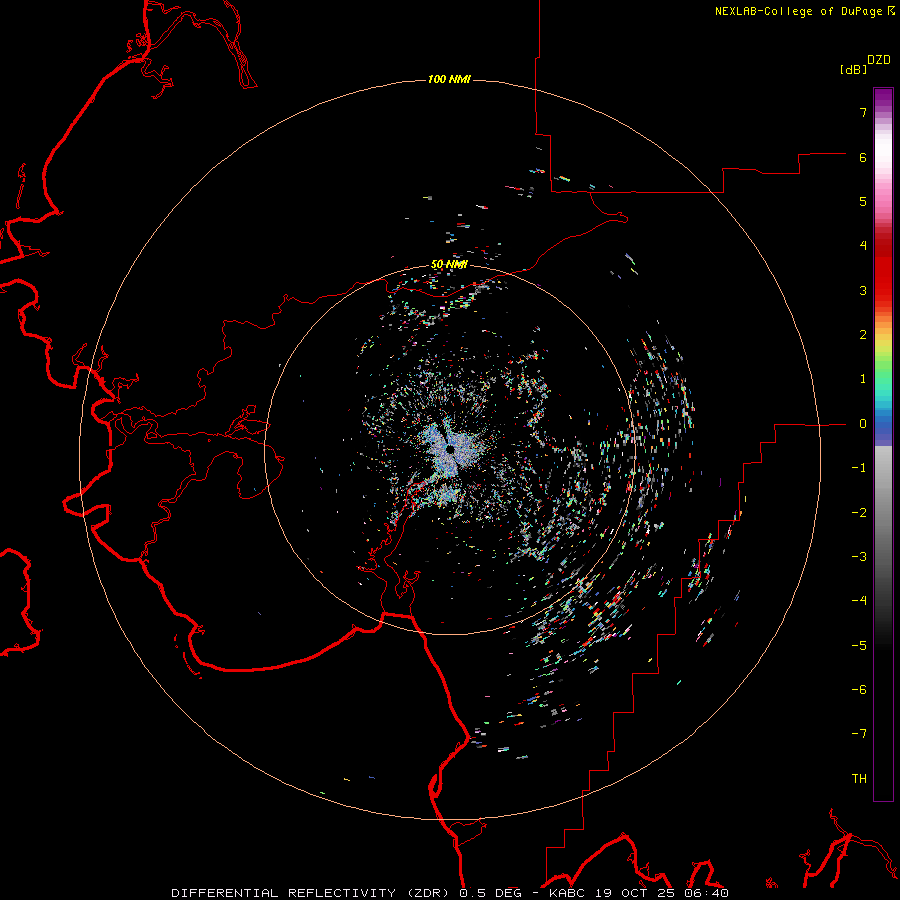Click the 50 NMI range ring label
900x900 pixels.
449,265
